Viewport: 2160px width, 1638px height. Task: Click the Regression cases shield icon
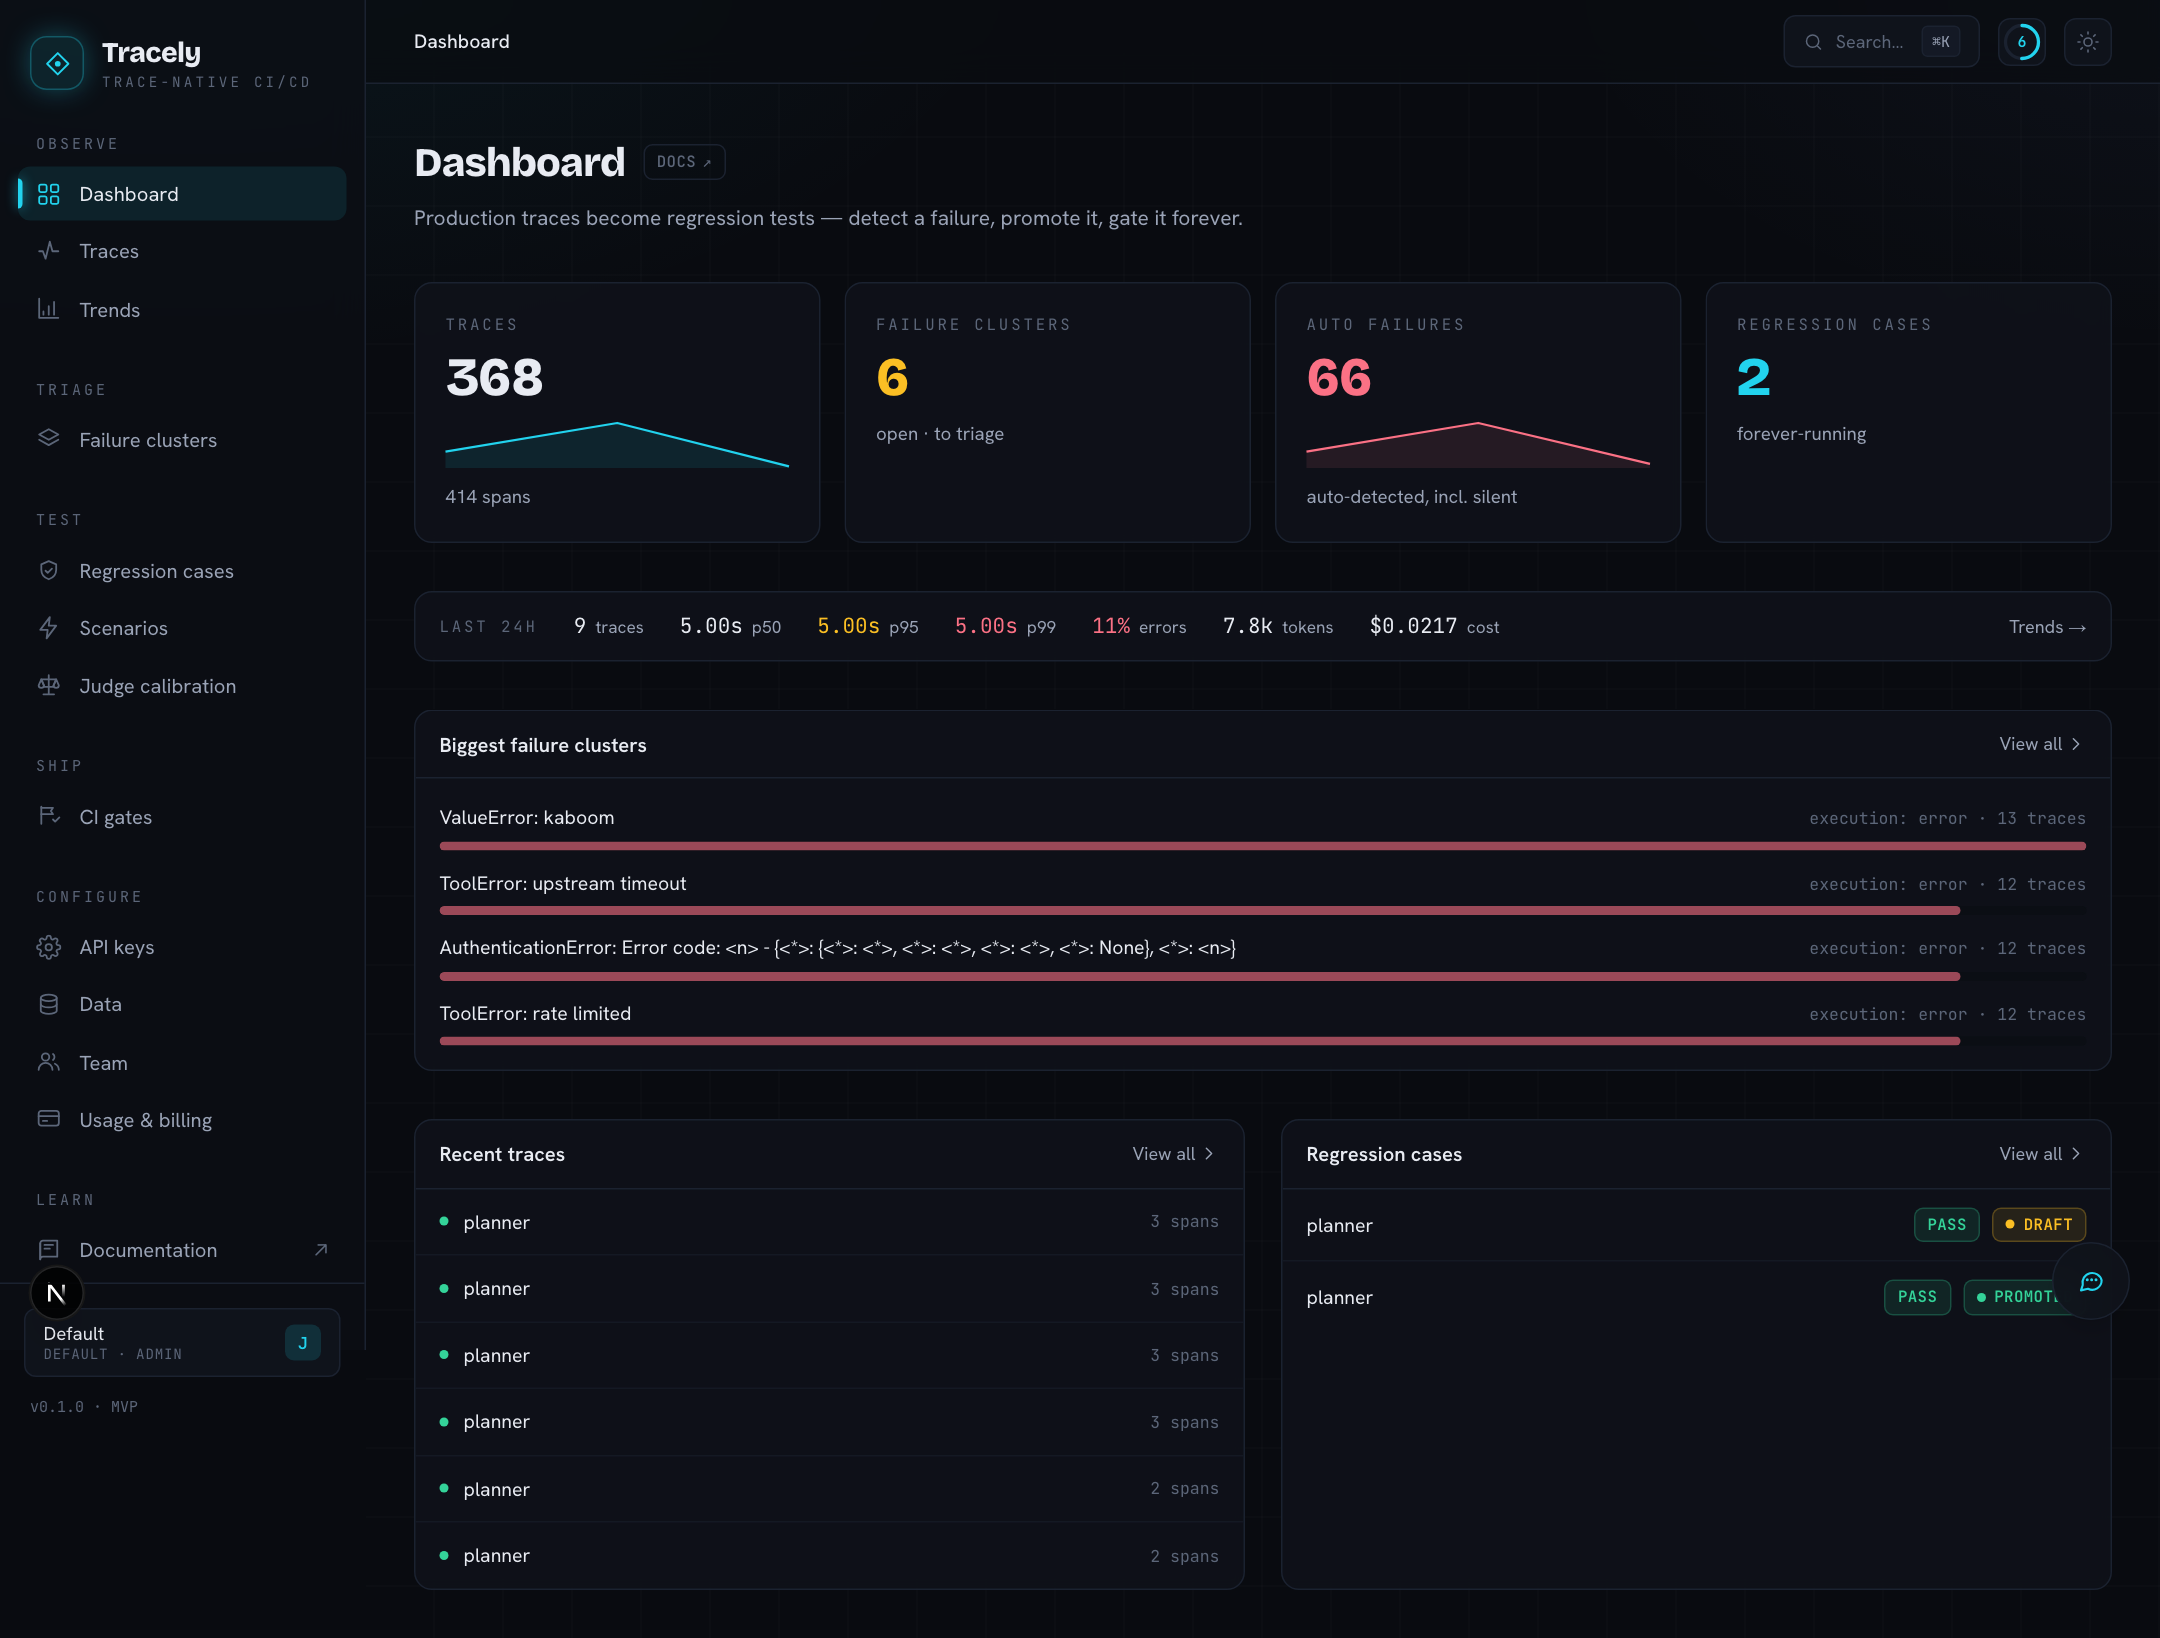coord(48,570)
